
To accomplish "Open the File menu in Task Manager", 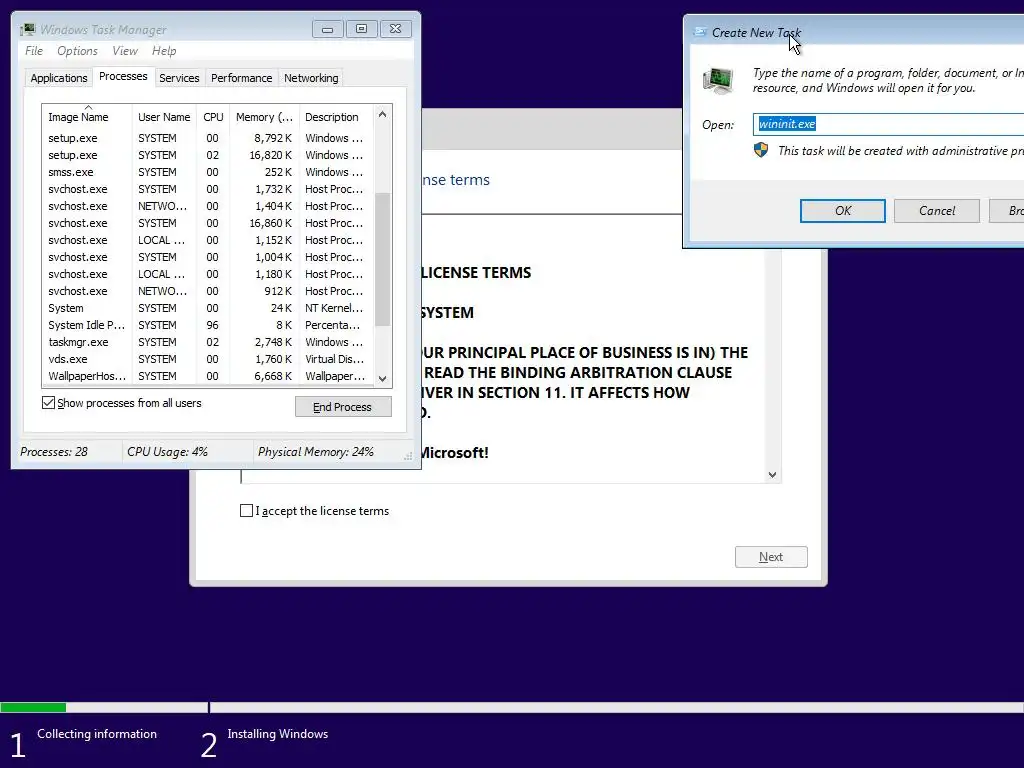I will 34,51.
